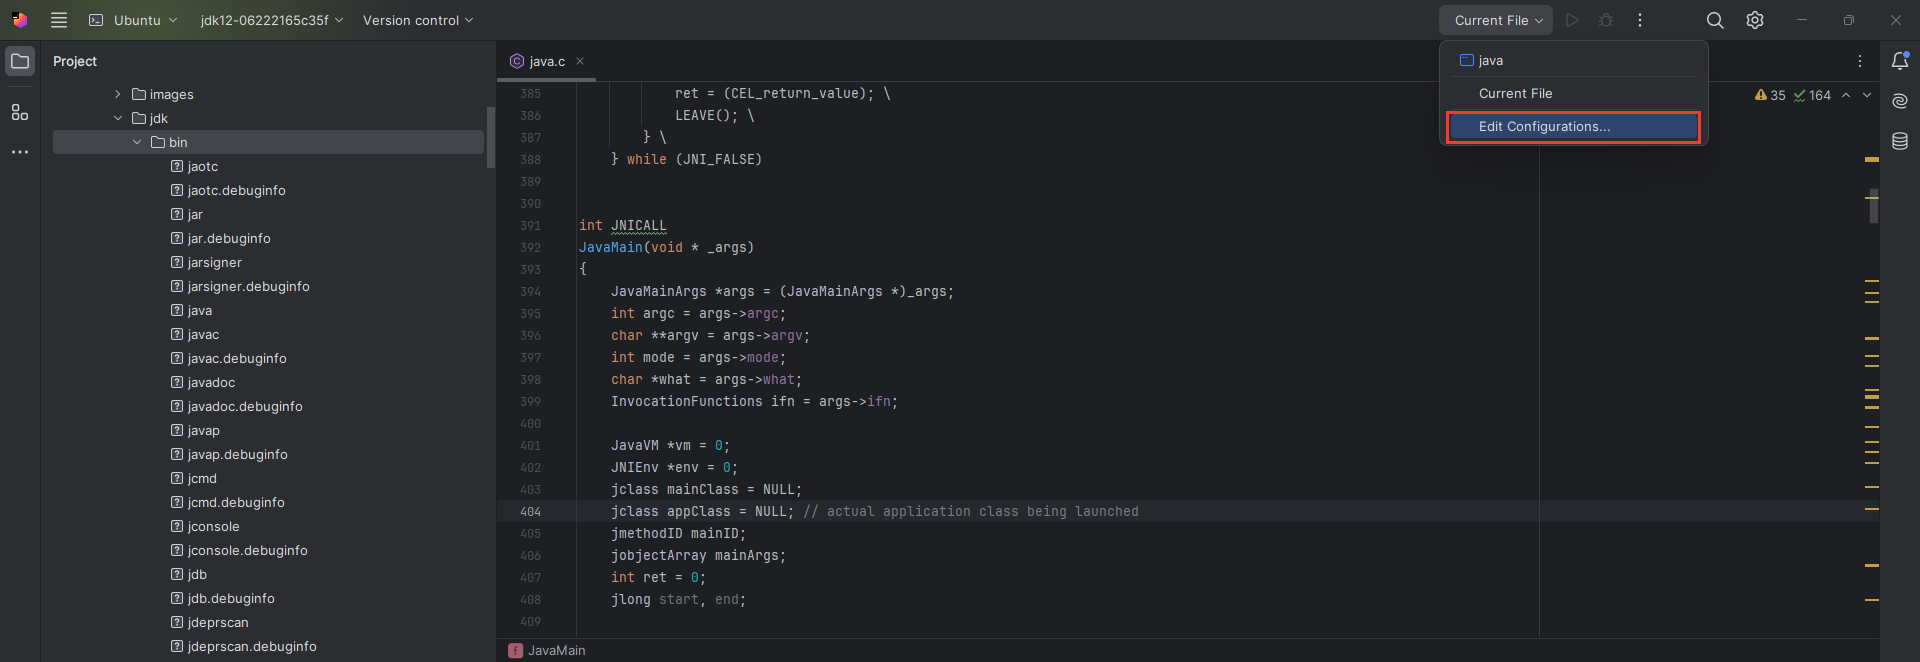
Task: Click the Project tree vertical scrollbar
Action: click(x=490, y=137)
